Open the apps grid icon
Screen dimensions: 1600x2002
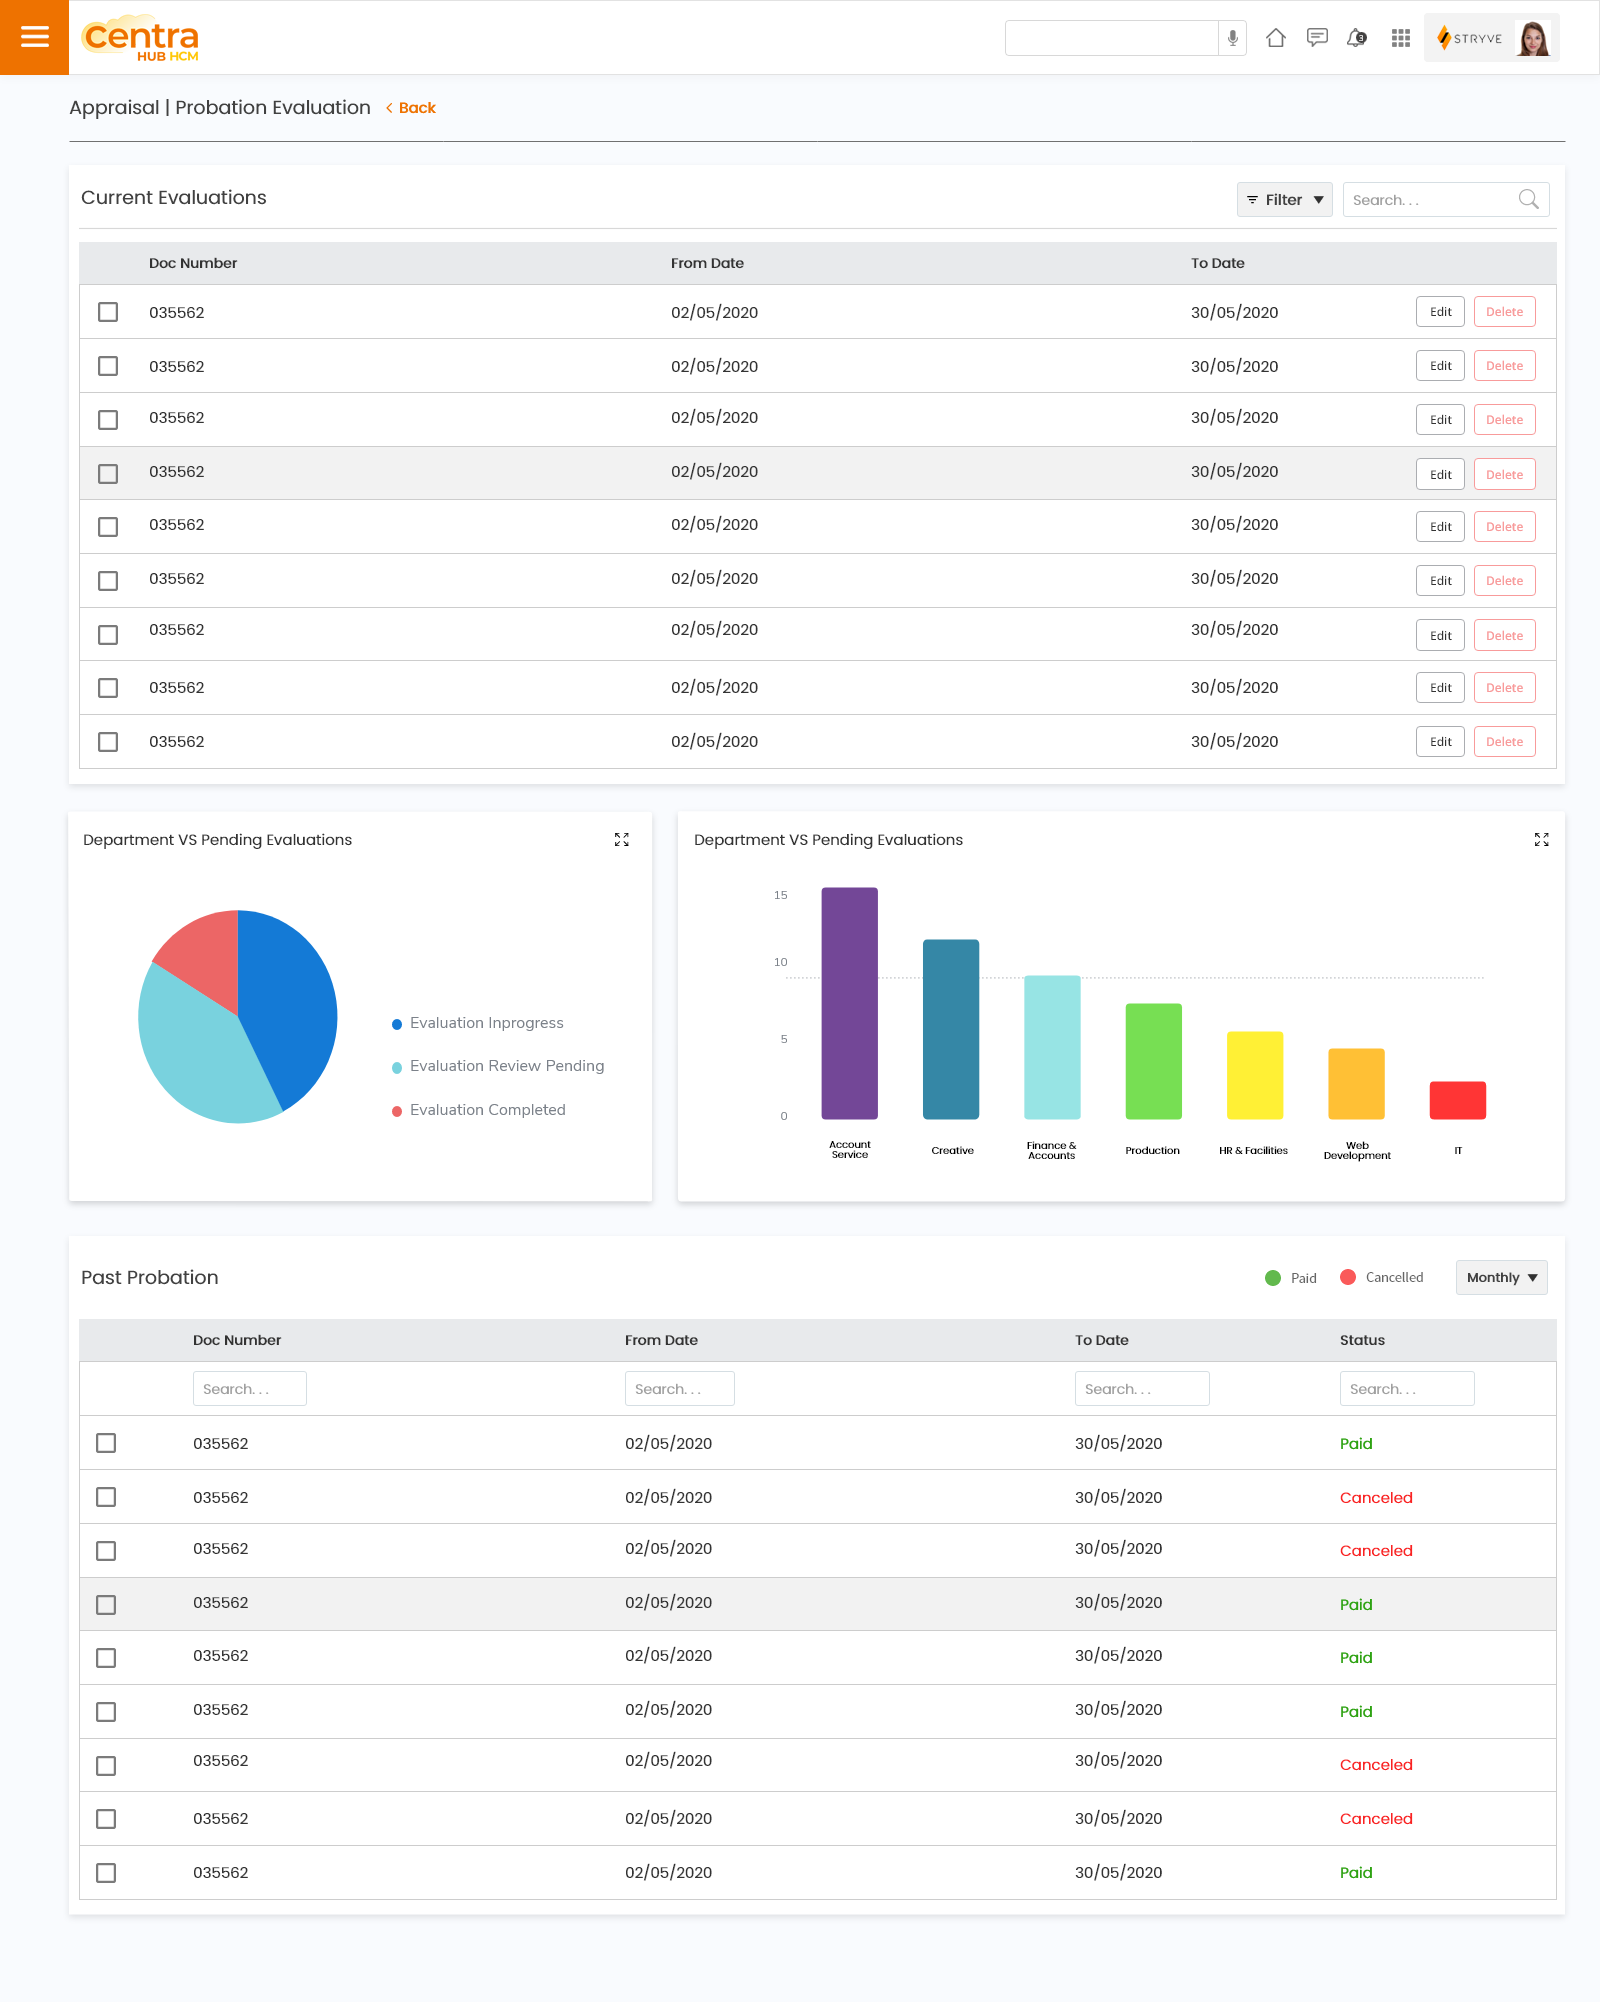click(1399, 37)
